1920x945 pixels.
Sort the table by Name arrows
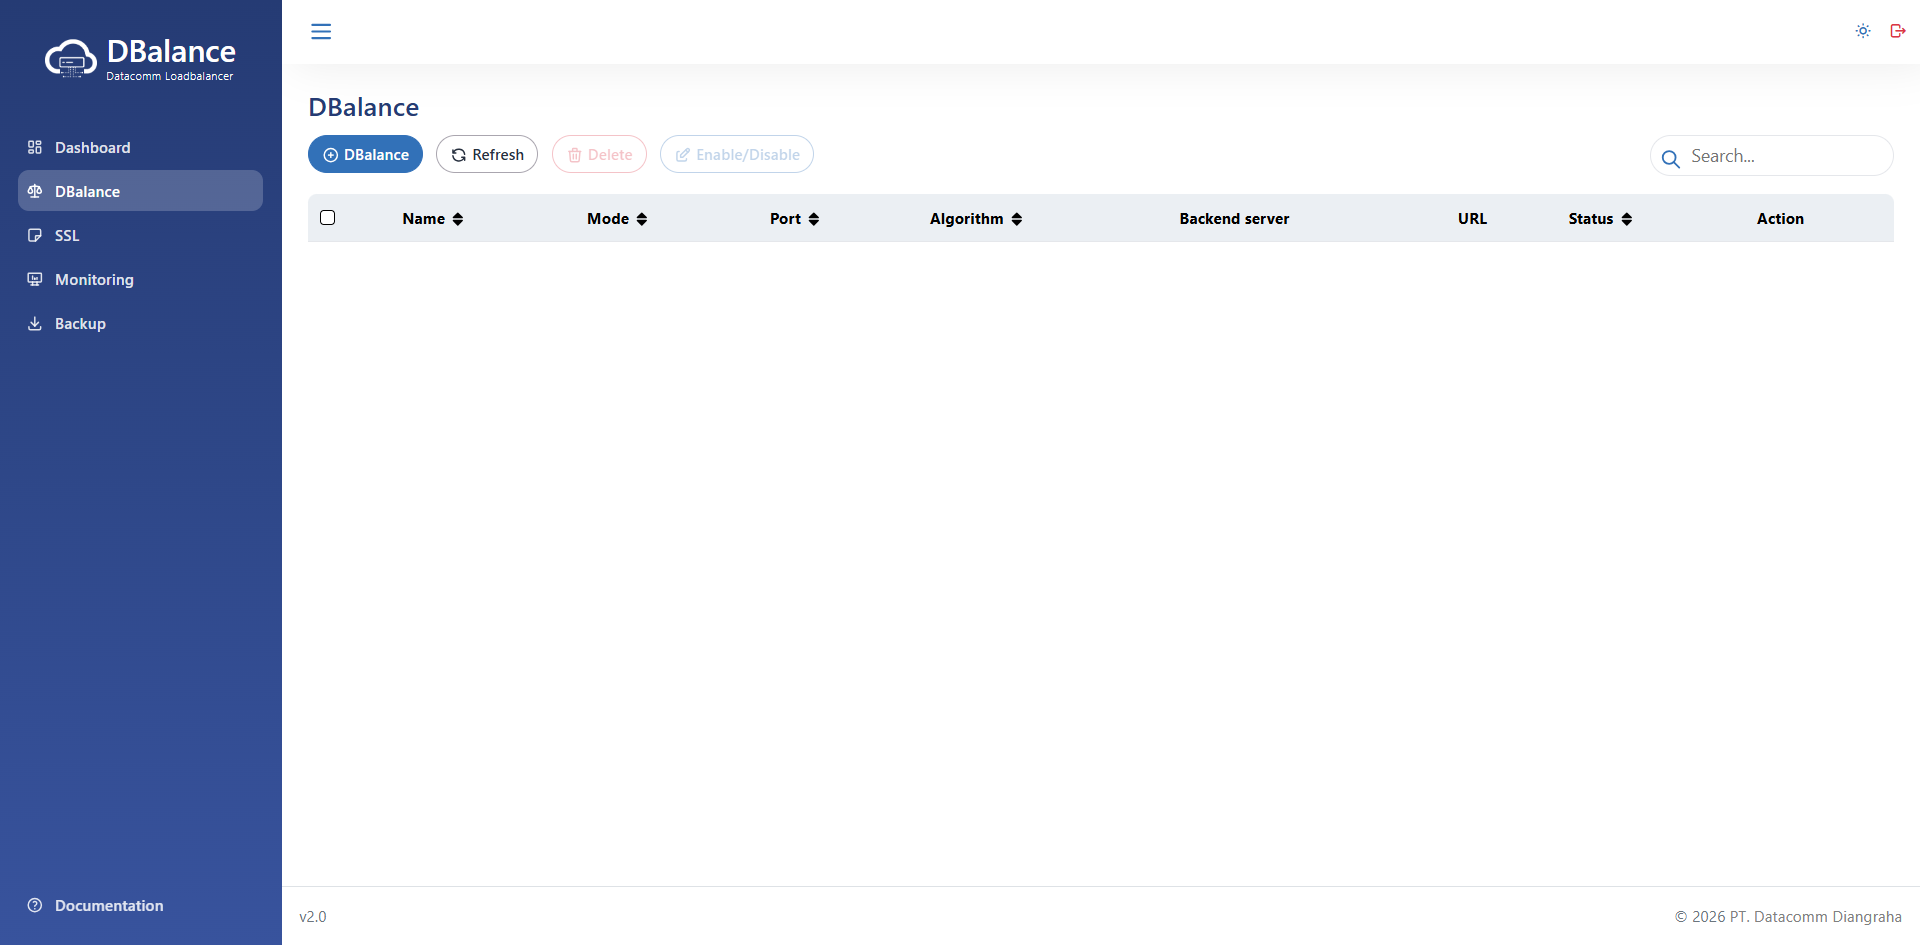458,219
